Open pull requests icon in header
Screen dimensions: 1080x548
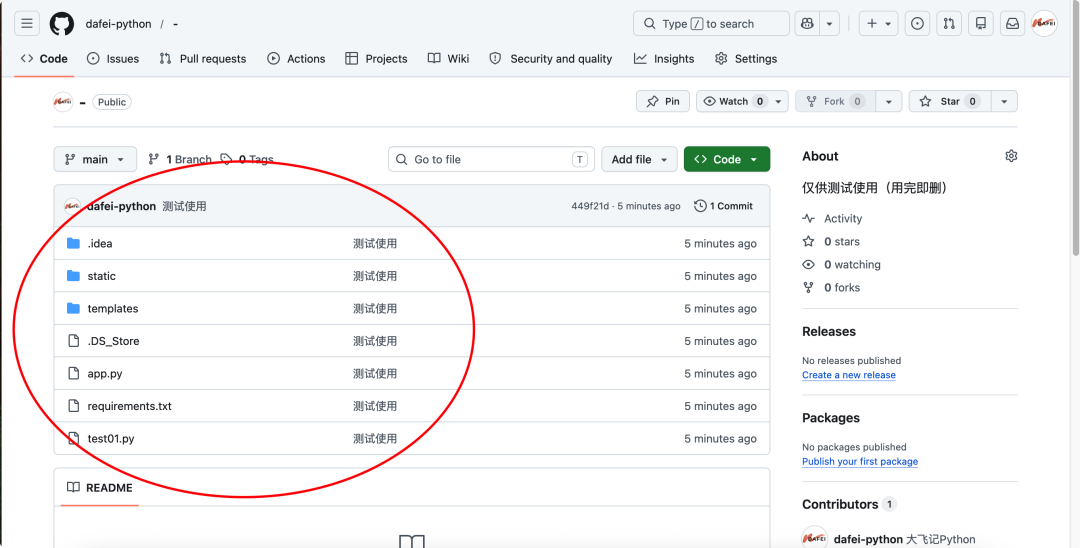[949, 23]
